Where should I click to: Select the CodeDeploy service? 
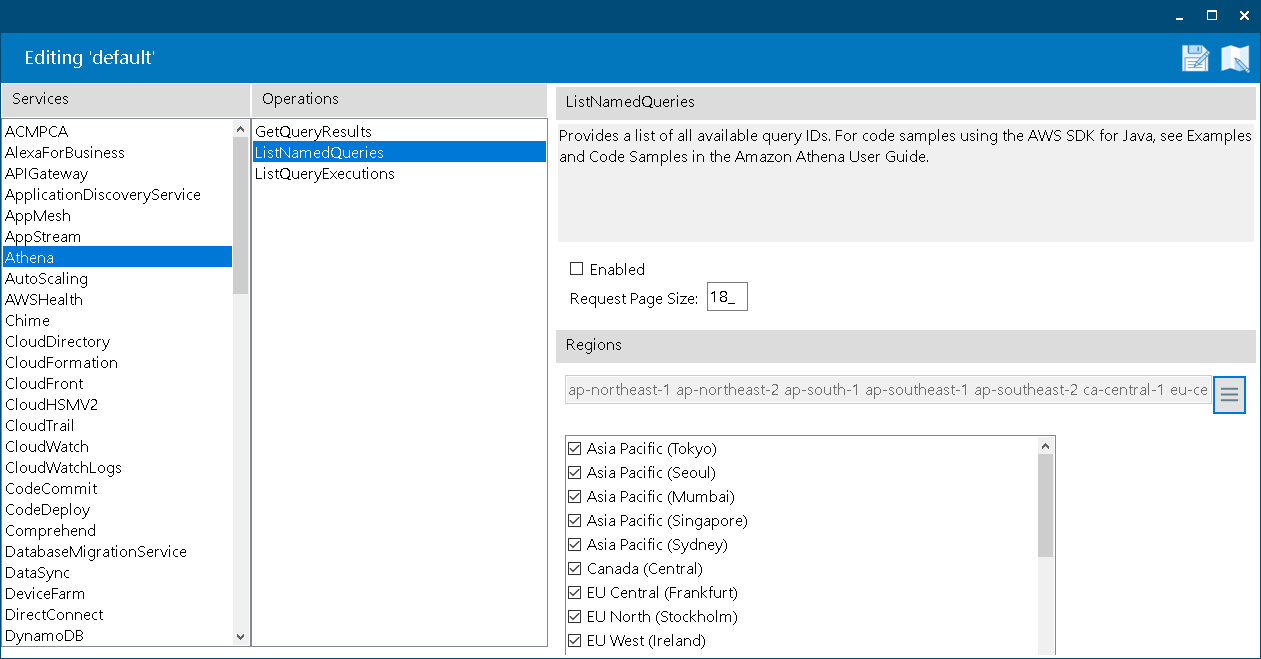[x=117, y=510]
